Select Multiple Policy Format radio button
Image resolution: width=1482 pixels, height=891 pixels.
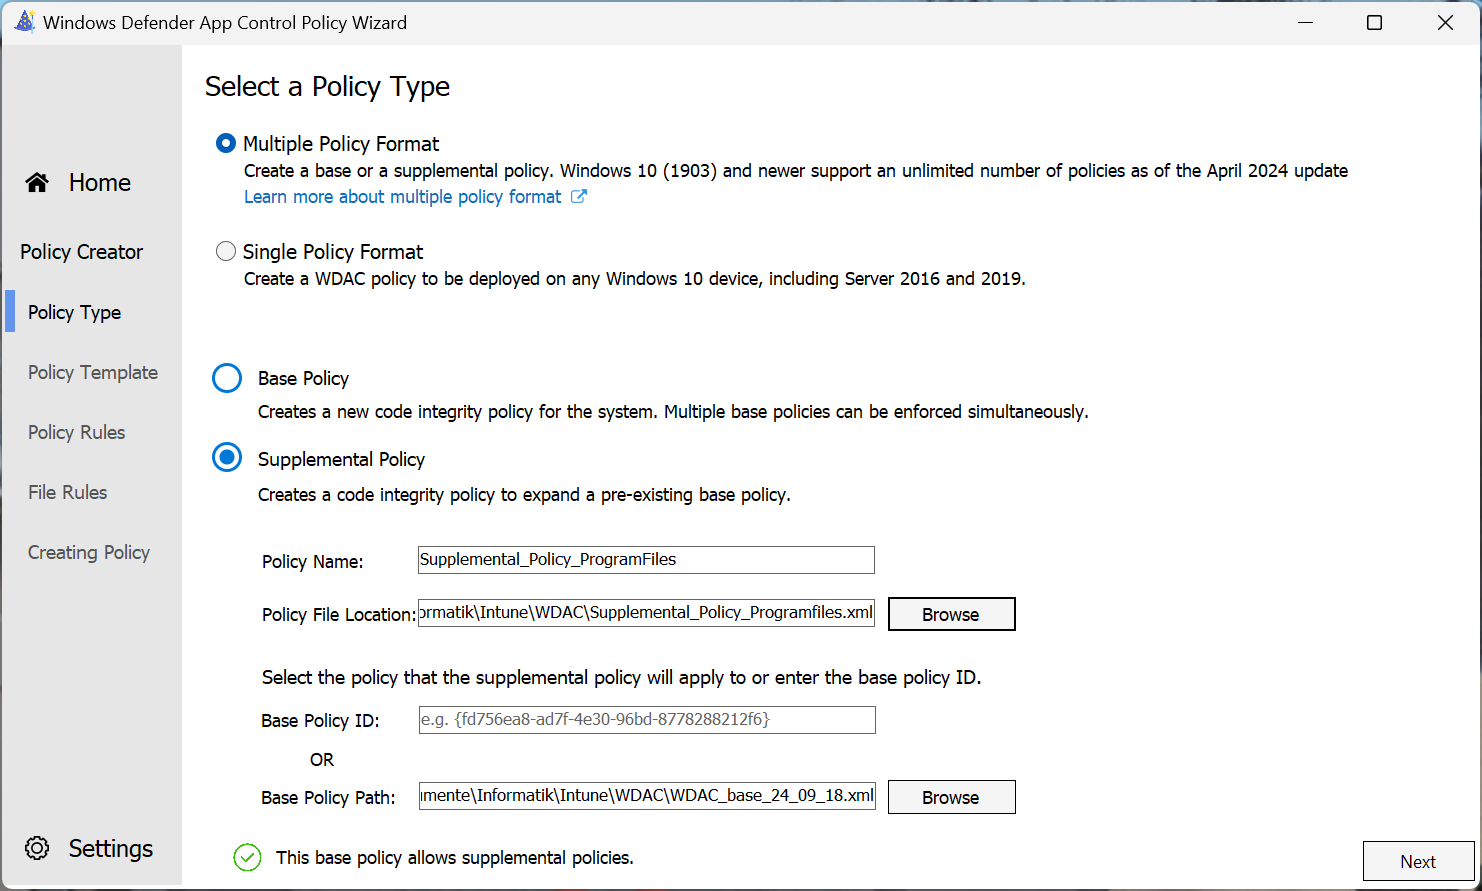point(226,144)
